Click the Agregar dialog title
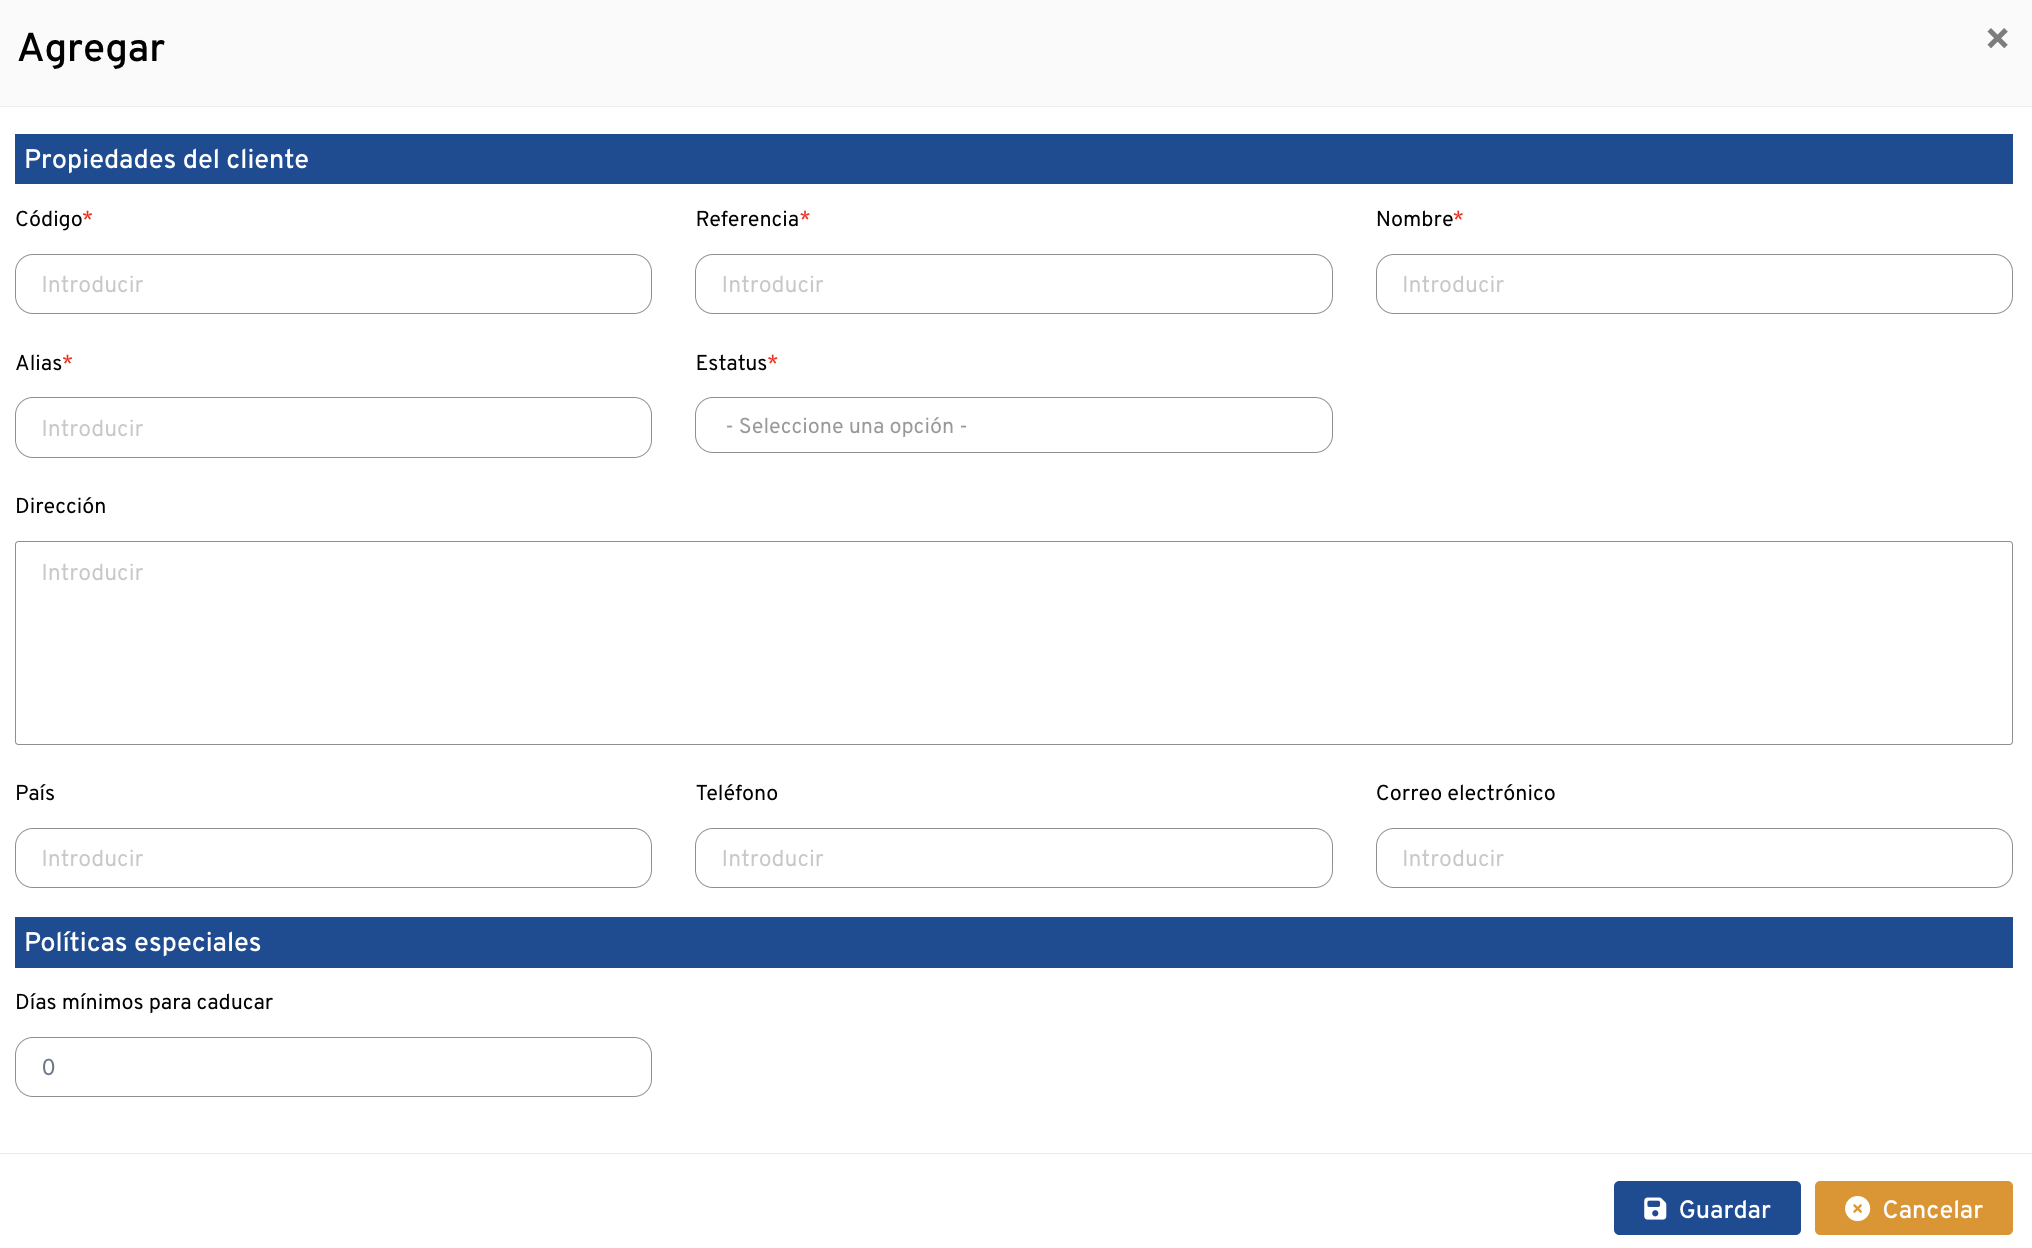The width and height of the screenshot is (2032, 1248). coord(91,48)
